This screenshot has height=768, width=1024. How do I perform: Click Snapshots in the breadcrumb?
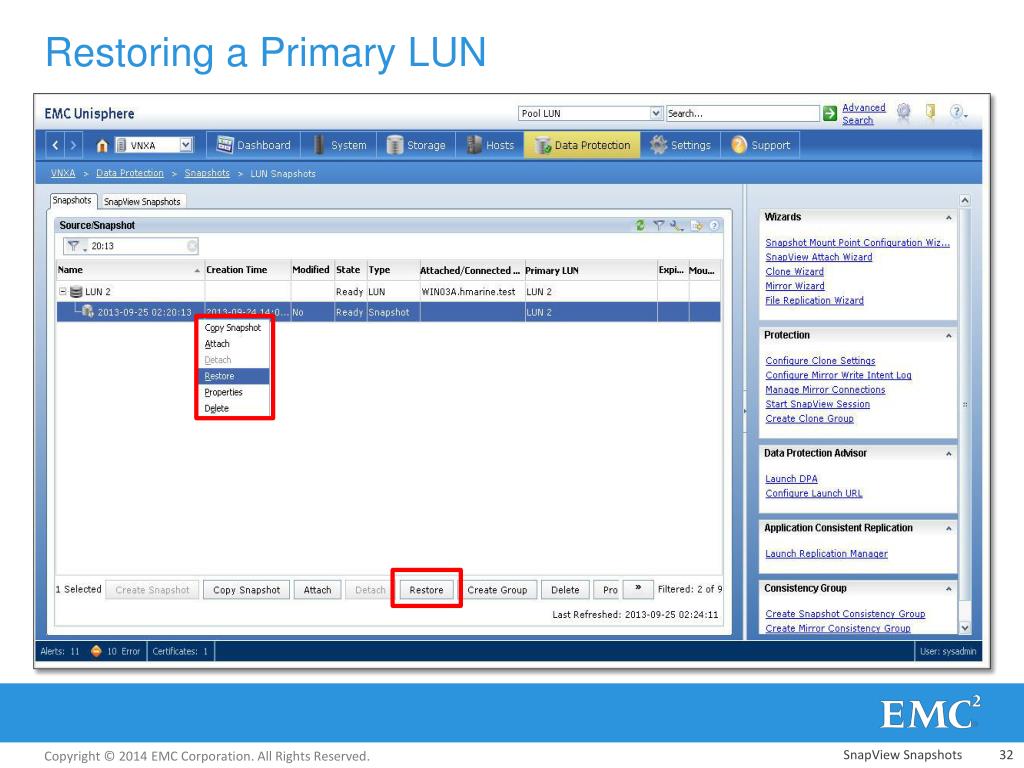pos(207,173)
